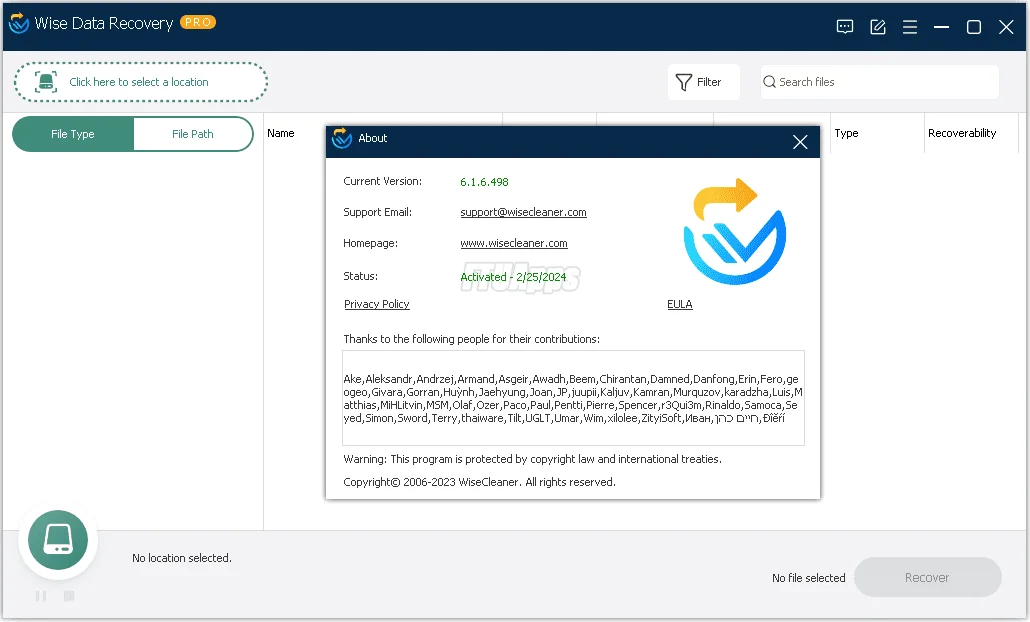This screenshot has width=1030, height=622.
Task: Click the PRO badge next to the title
Action: (198, 22)
